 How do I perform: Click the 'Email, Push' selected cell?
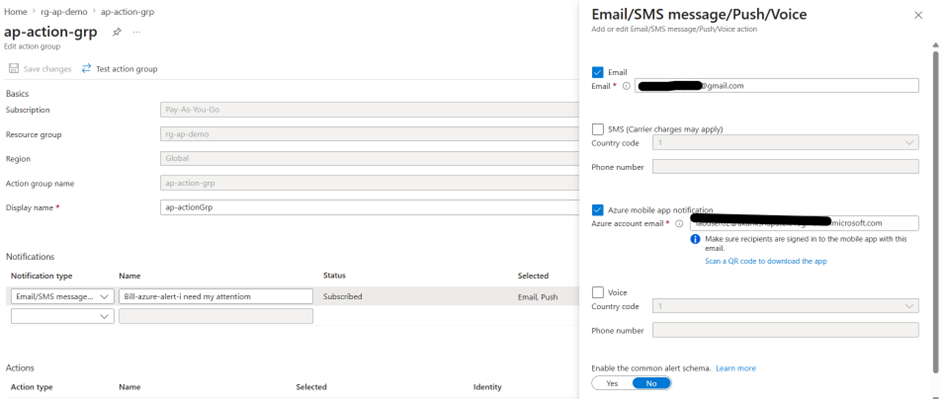tap(538, 297)
